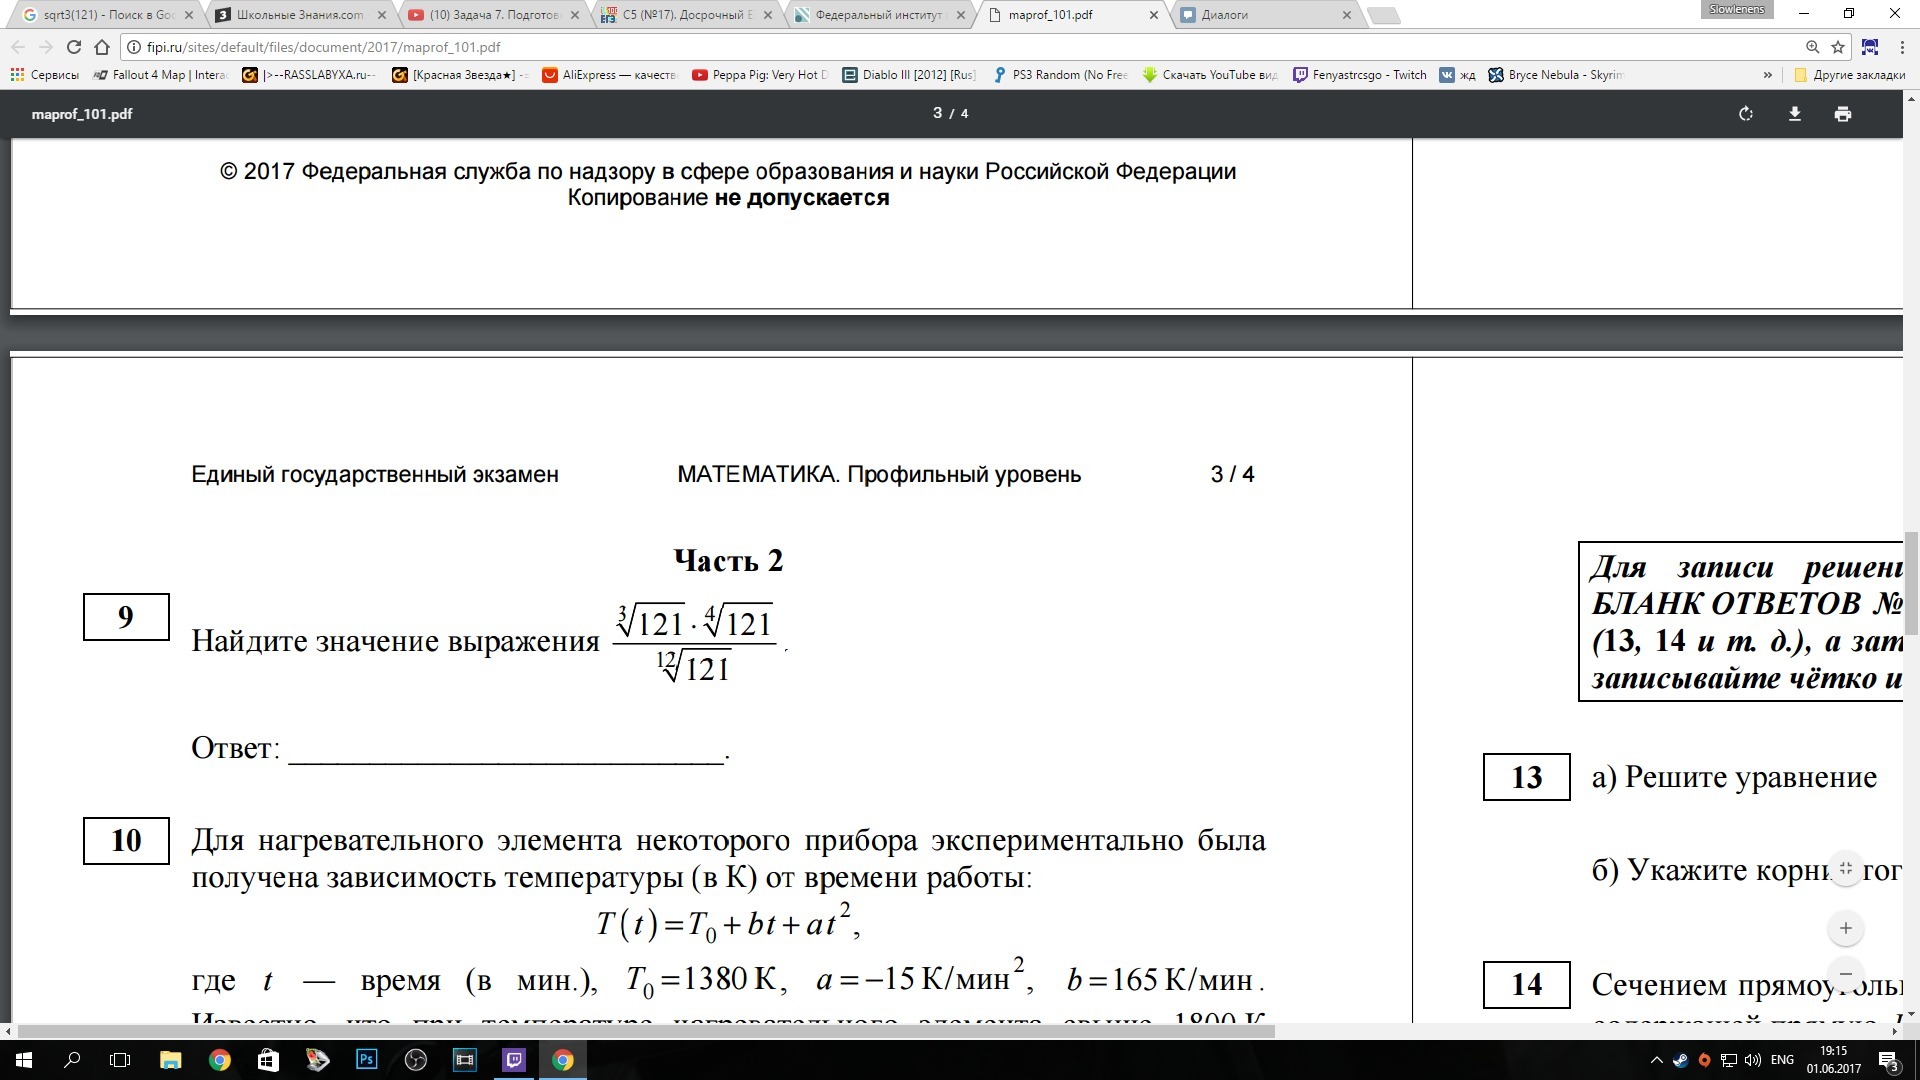
Task: Click the PDF zoom in plus button
Action: click(1846, 928)
